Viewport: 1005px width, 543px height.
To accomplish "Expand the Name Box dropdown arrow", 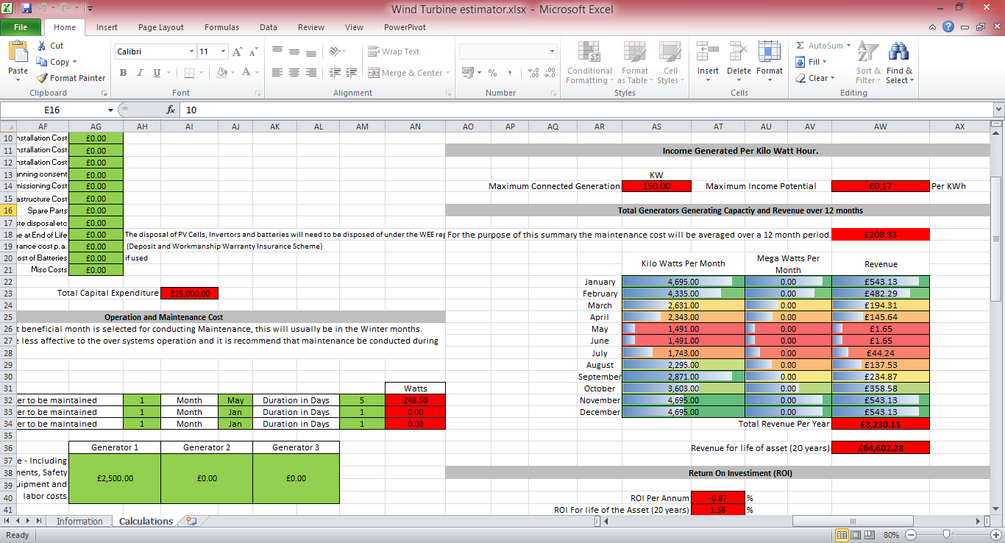I will coord(110,110).
